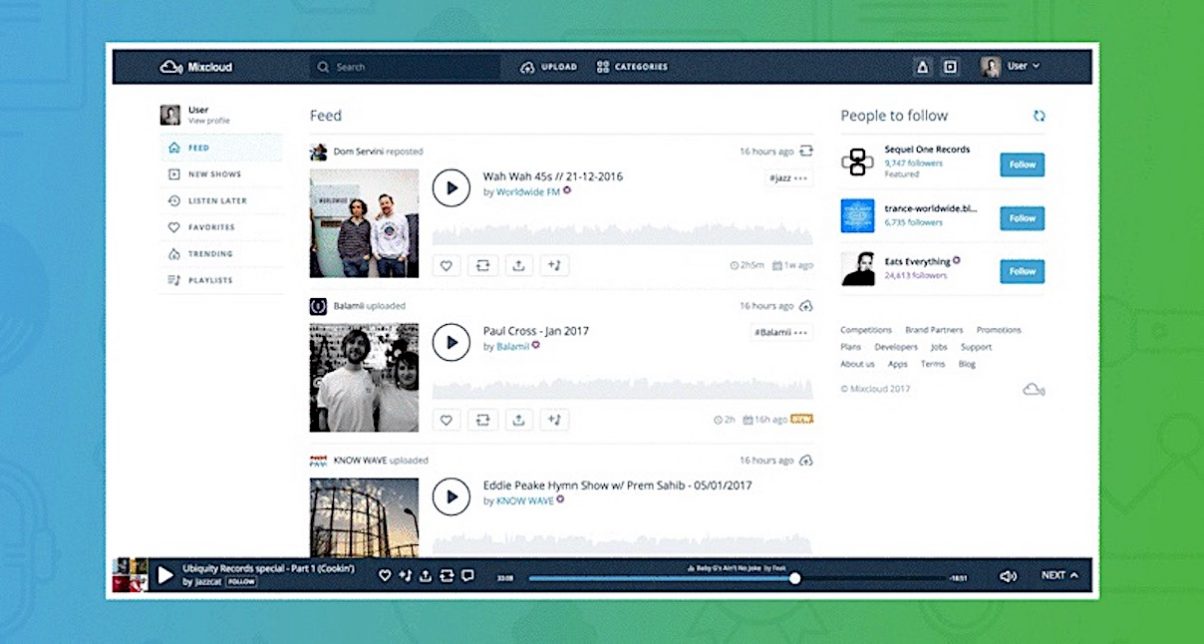Favorite the Wah Wah 45s show
Screen dimensions: 1204x644
pyautogui.click(x=446, y=264)
